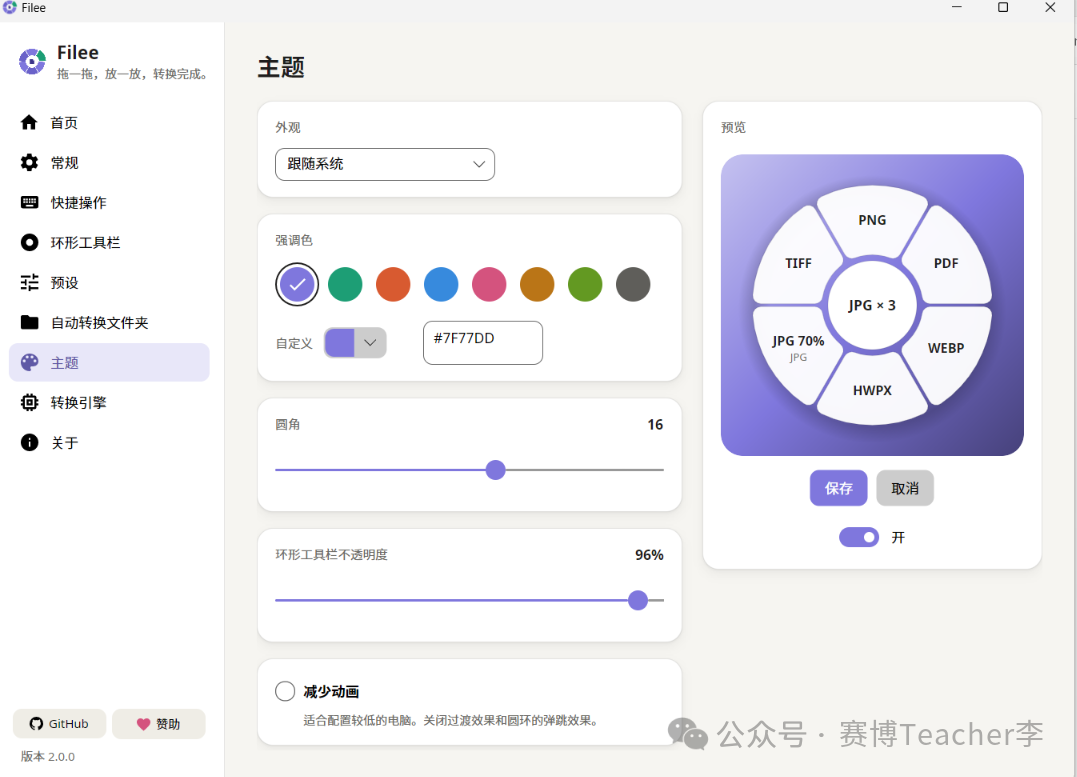This screenshot has height=777, width=1077.
Task: Click the 预览 panel label
Action: coord(733,127)
